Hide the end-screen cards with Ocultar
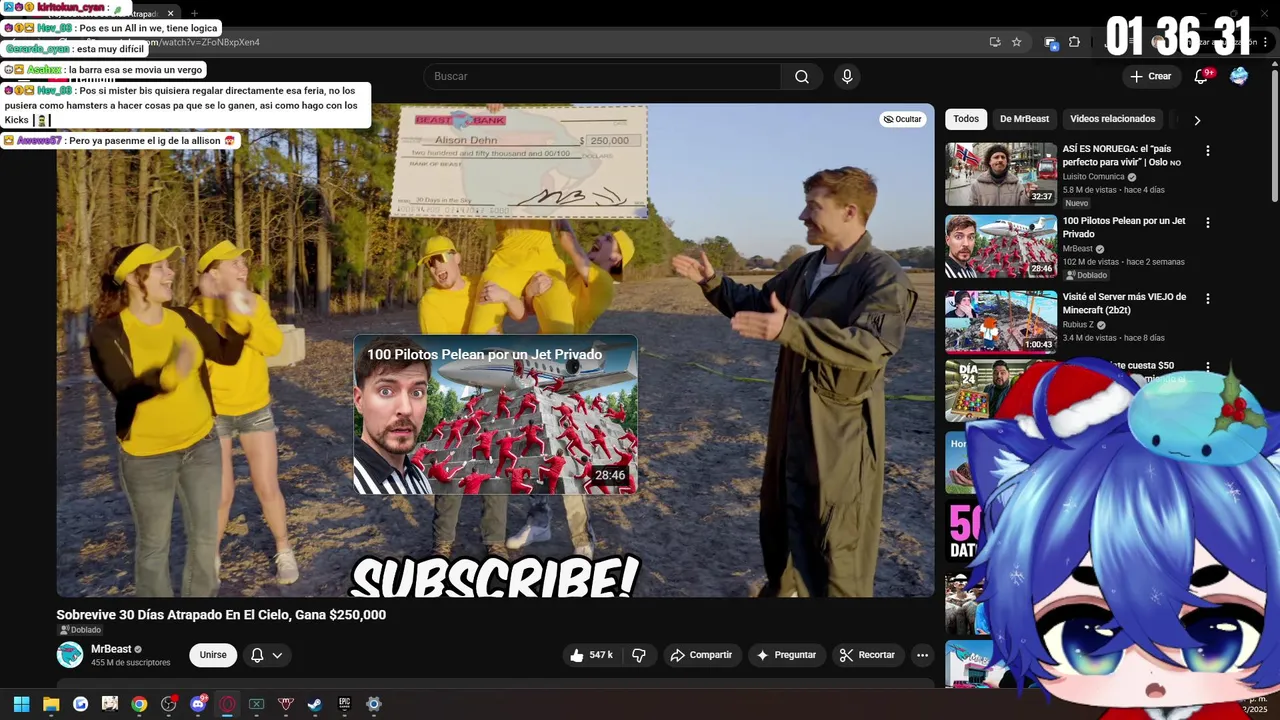Viewport: 1280px width, 720px height. coord(902,119)
